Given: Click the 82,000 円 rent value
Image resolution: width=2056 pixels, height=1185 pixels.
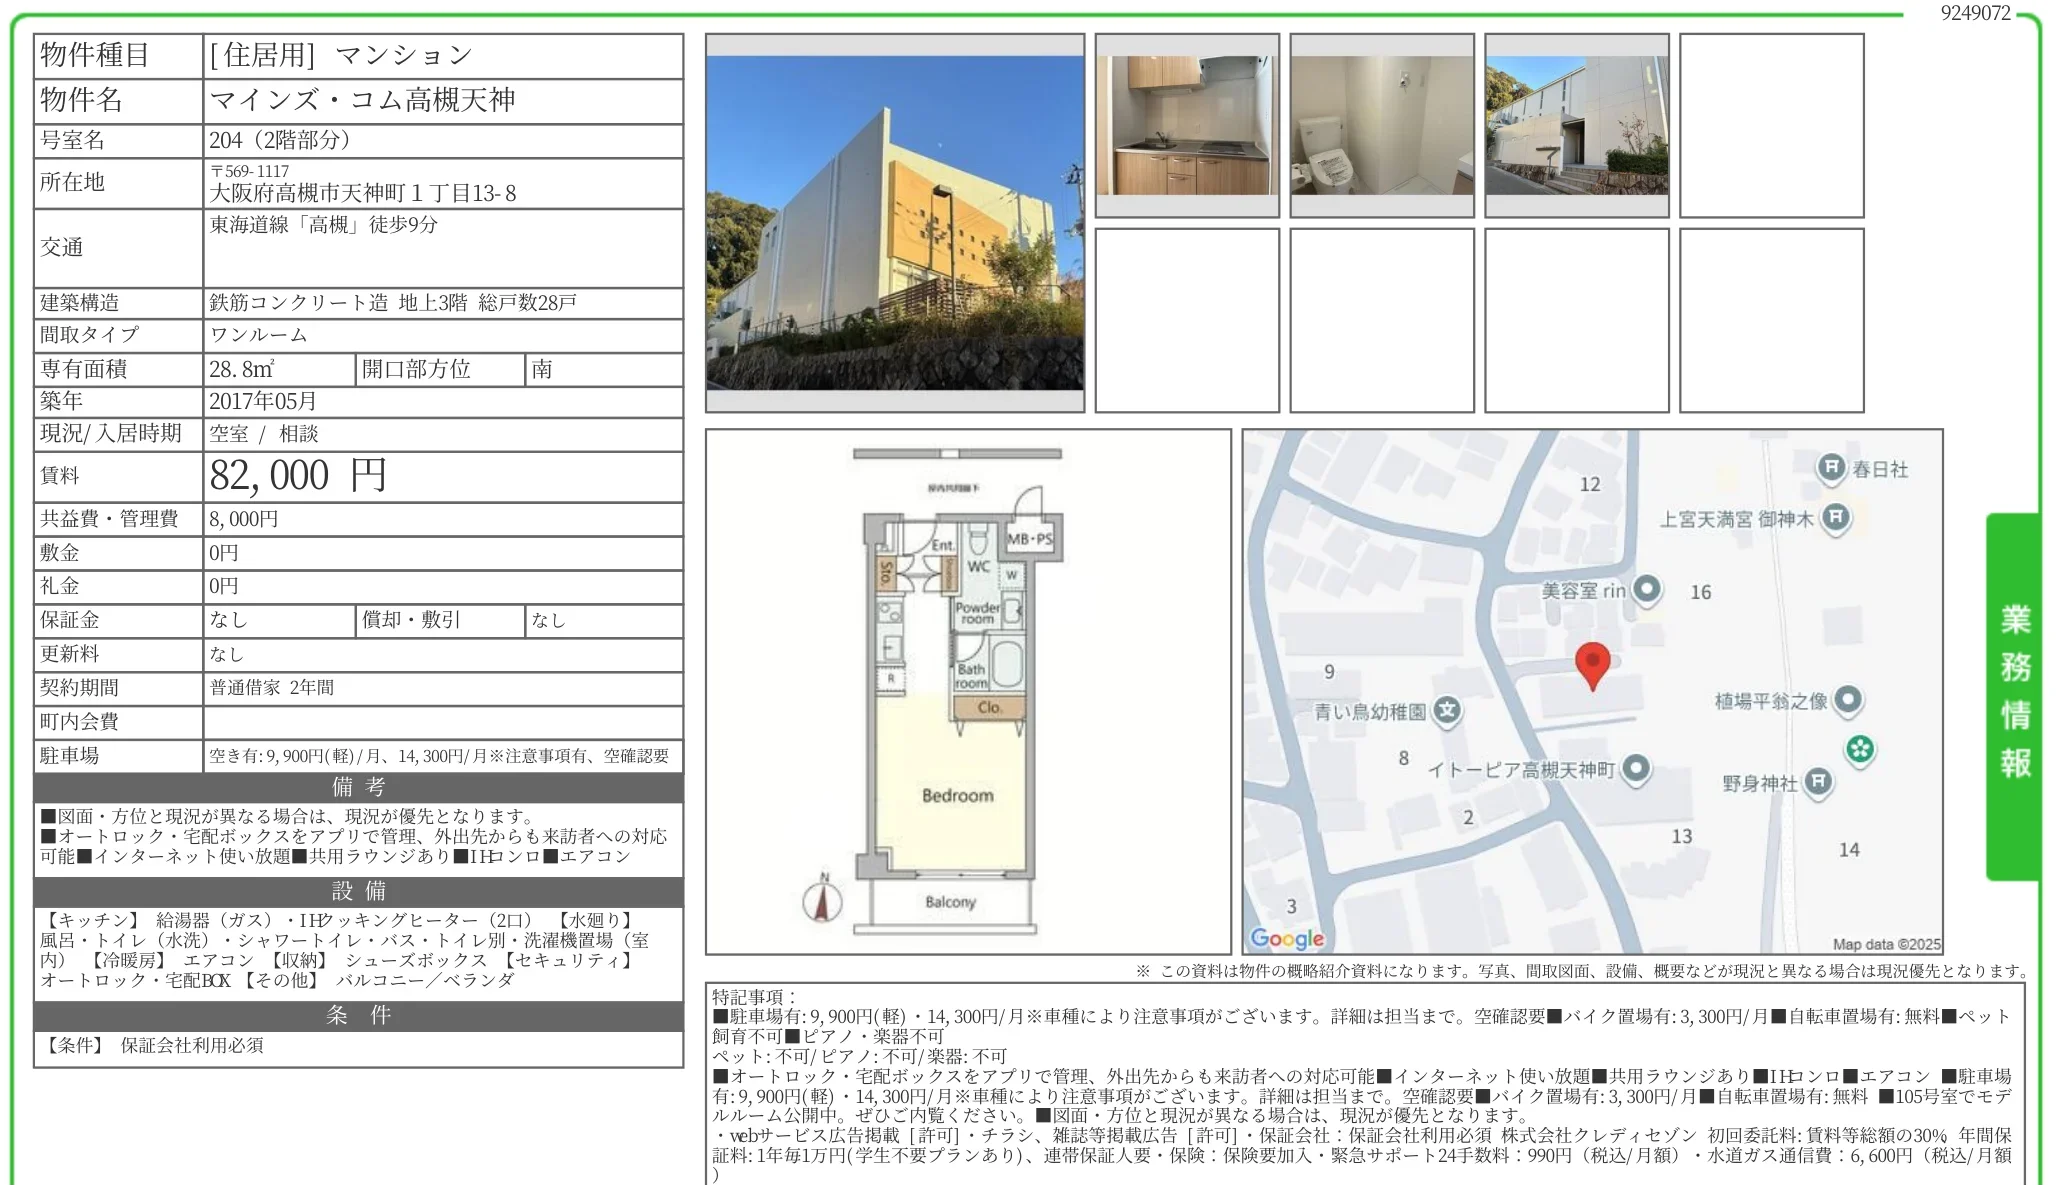Looking at the screenshot, I should (x=298, y=475).
